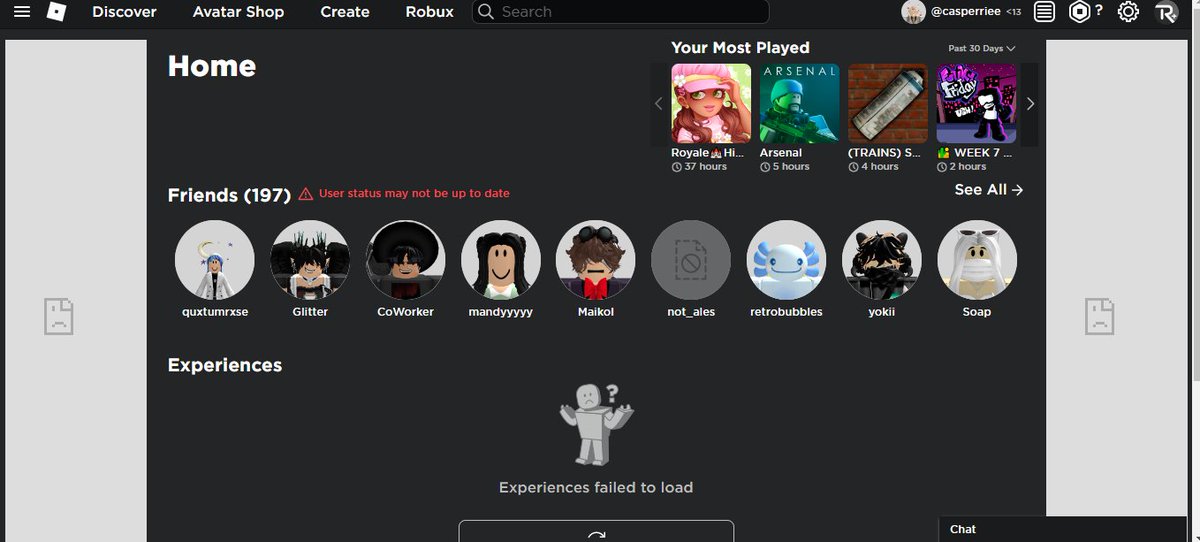The height and width of the screenshot is (542, 1200).
Task: Click the Roblox logo icon
Action: [x=56, y=12]
